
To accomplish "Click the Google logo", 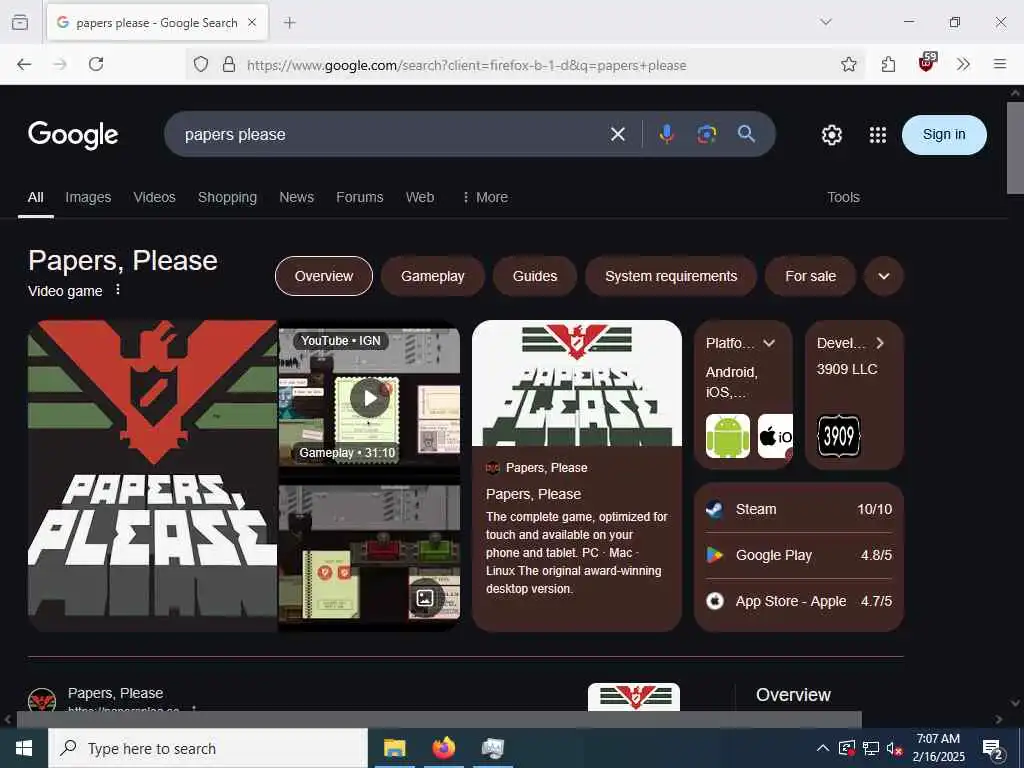I will 73,135.
